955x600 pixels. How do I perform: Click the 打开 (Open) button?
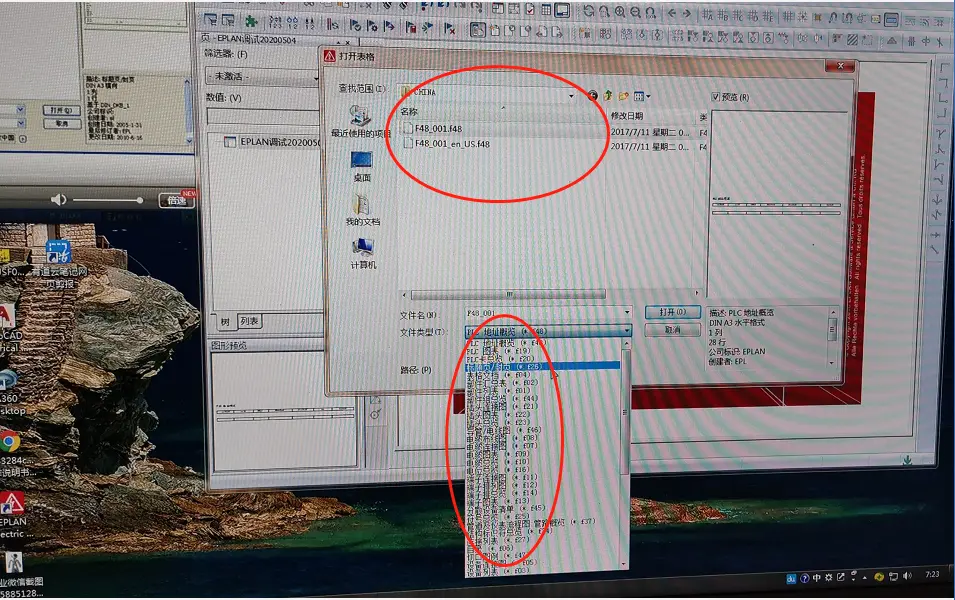[x=672, y=312]
